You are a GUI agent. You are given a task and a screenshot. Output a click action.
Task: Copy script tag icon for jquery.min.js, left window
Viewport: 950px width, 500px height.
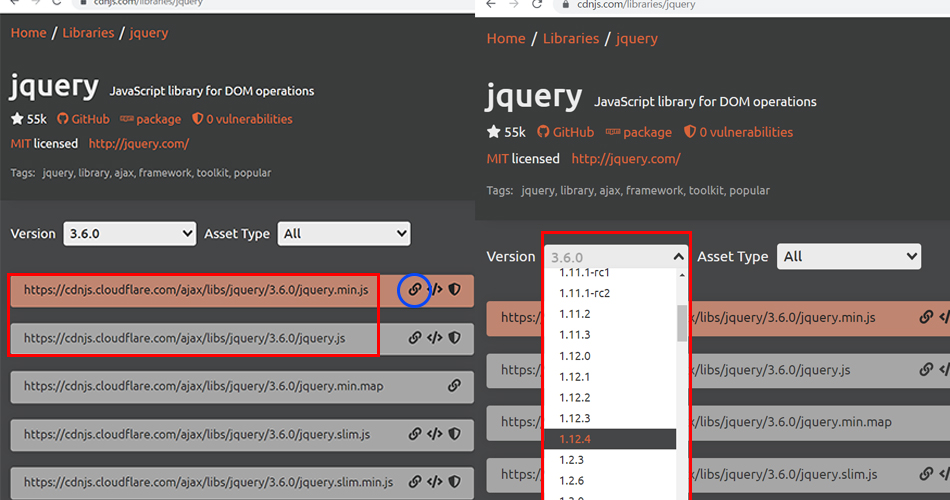pyautogui.click(x=435, y=290)
